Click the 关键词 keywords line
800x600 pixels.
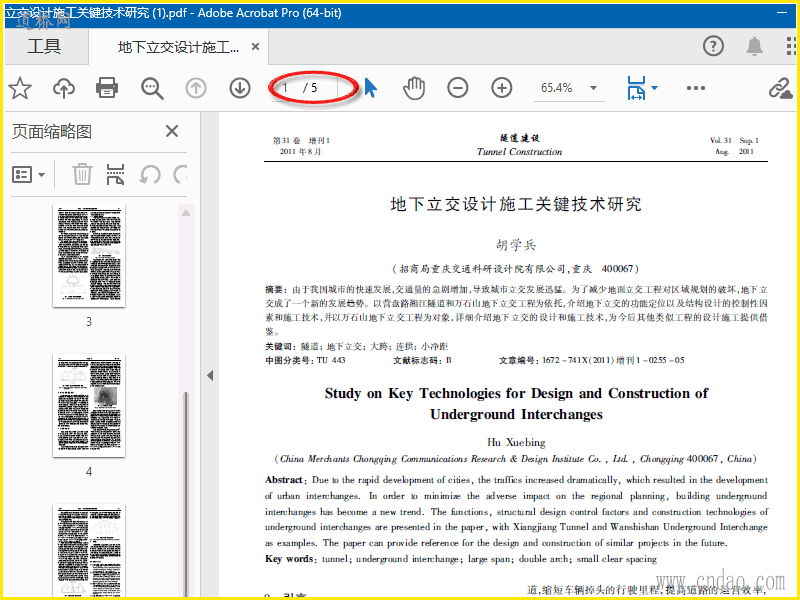[x=356, y=346]
